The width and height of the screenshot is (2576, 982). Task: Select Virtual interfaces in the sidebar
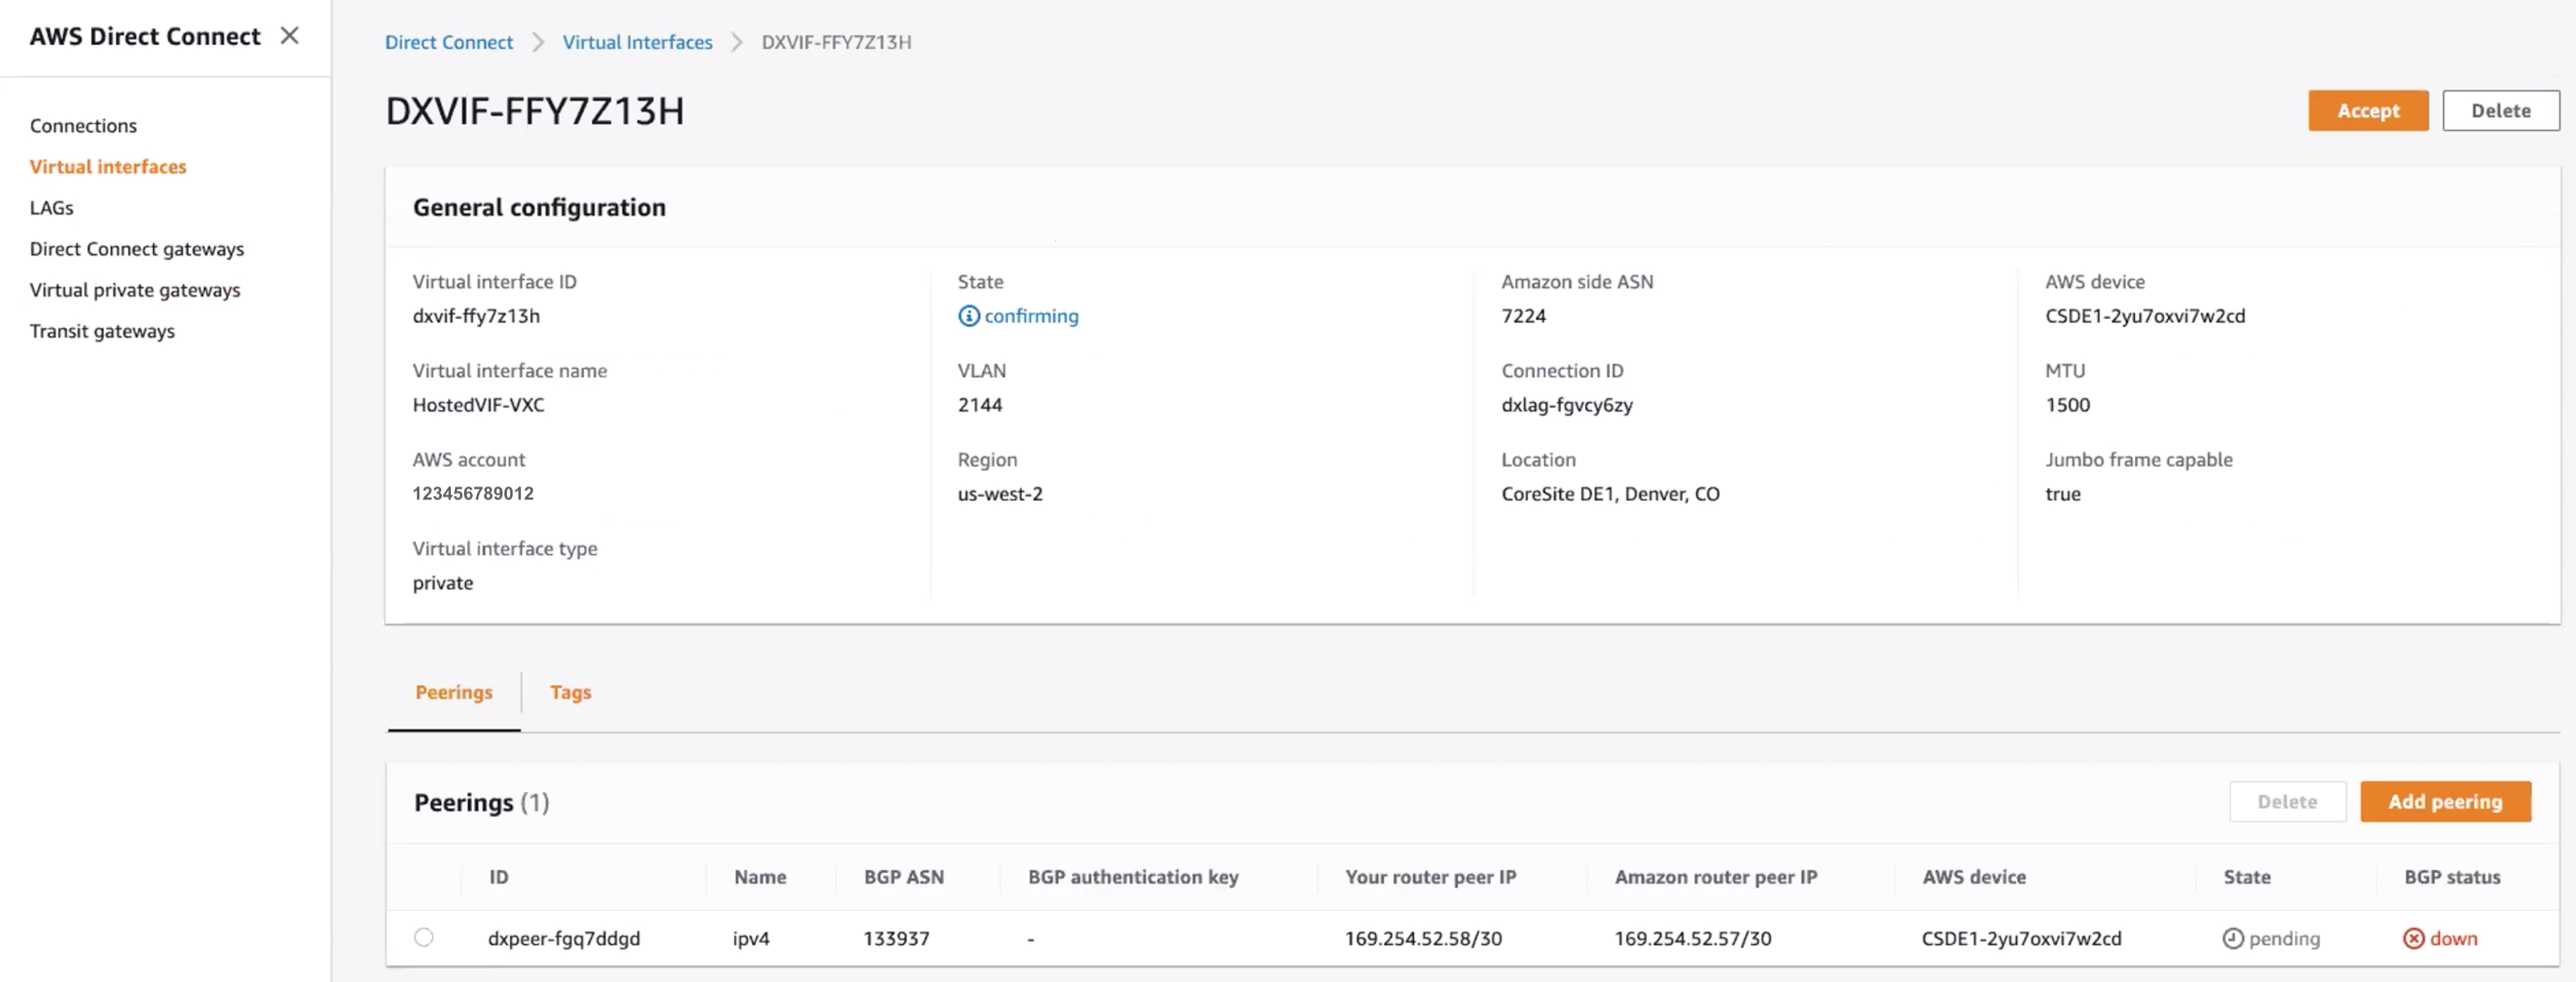click(107, 166)
